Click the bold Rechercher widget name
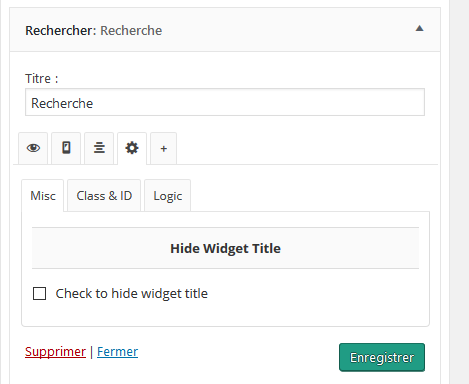 [x=61, y=31]
